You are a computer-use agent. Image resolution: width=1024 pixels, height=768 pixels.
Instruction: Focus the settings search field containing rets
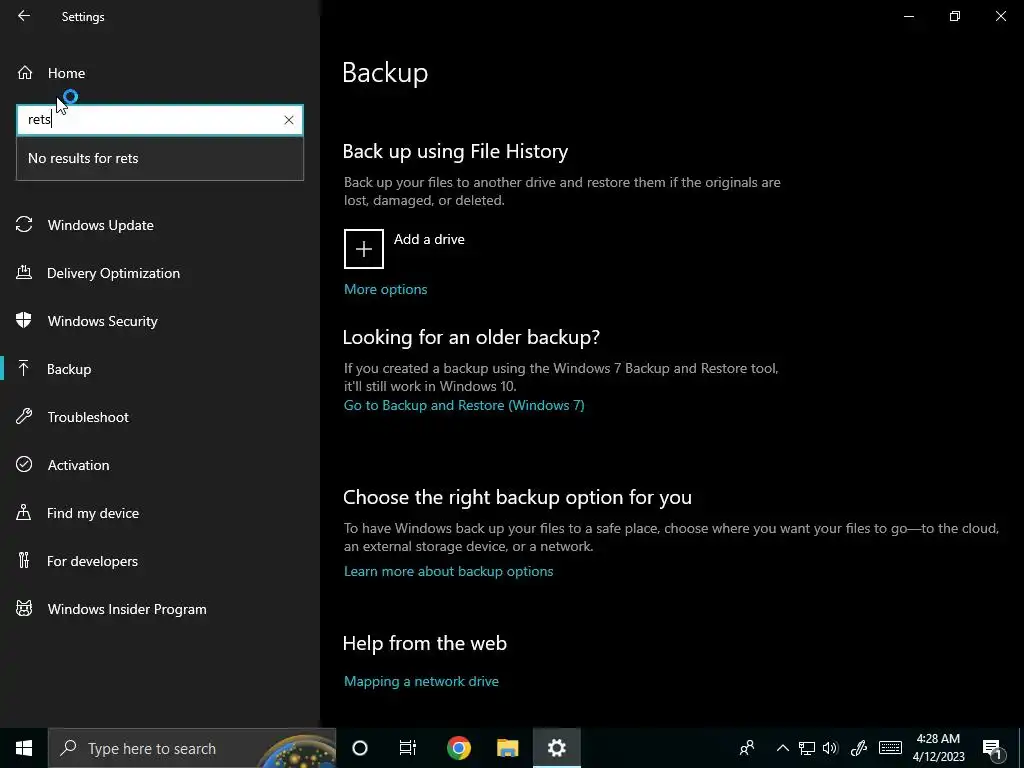[x=160, y=120]
